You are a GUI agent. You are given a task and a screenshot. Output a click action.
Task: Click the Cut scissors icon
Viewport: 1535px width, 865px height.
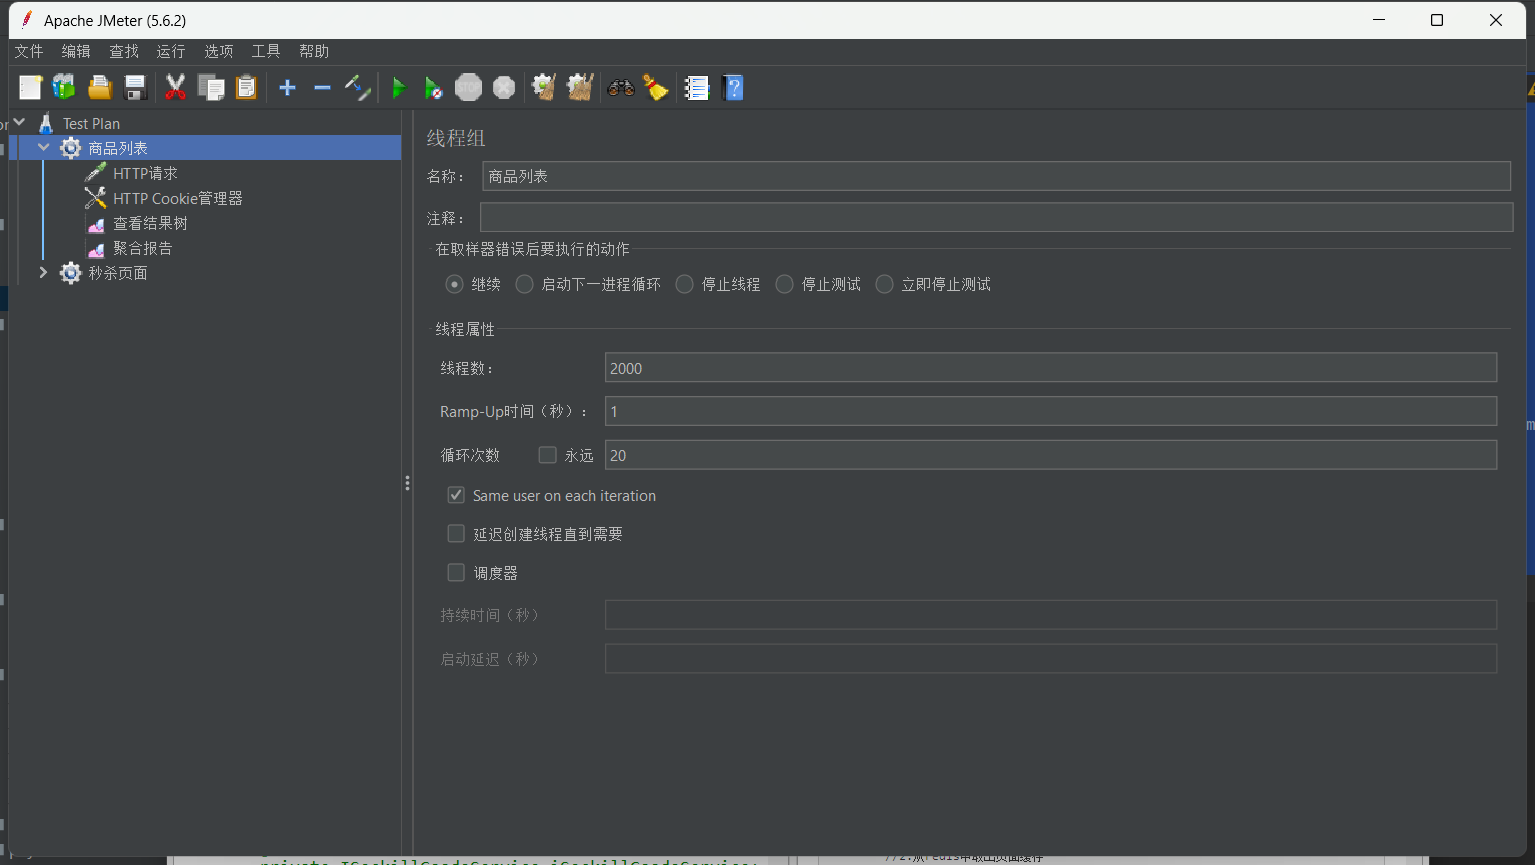point(175,88)
